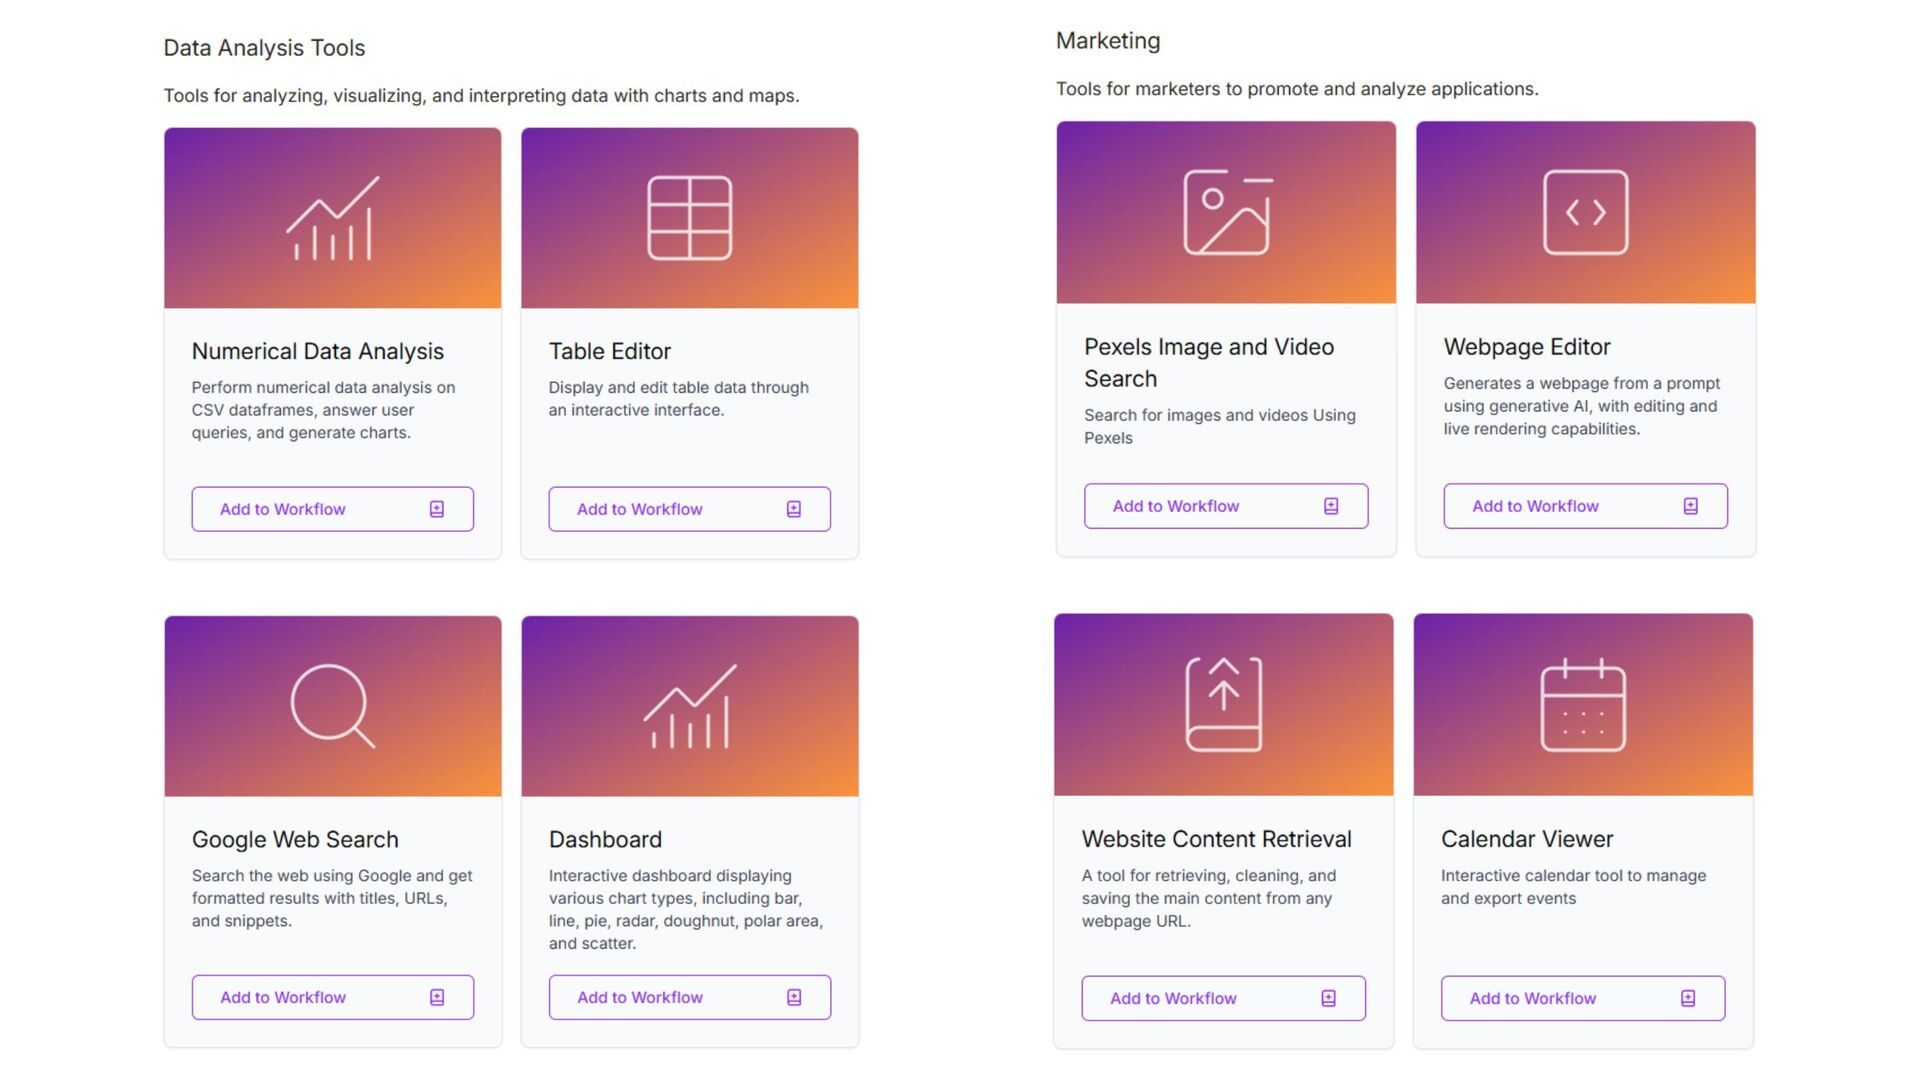Click the Dashboard chart icon
1920x1080 pixels.
(689, 706)
